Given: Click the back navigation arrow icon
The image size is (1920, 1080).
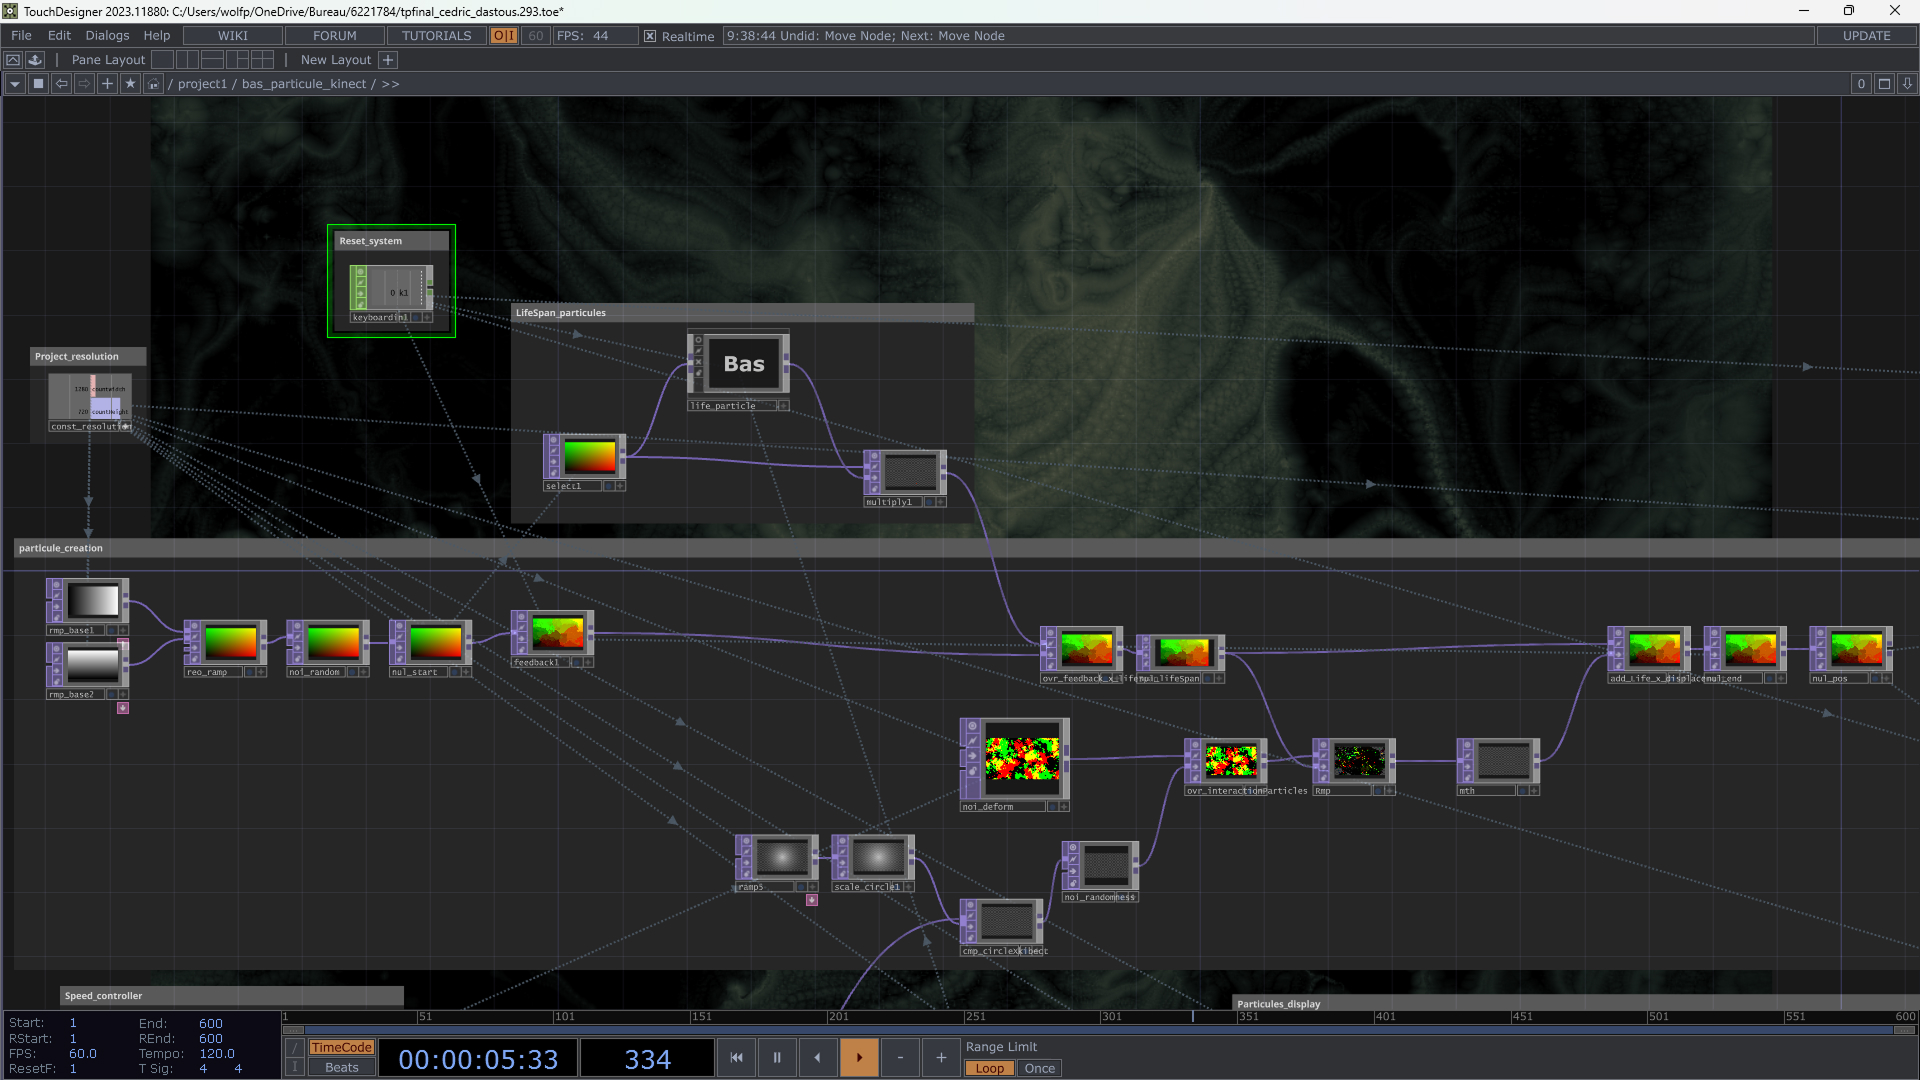Looking at the screenshot, I should (x=61, y=84).
